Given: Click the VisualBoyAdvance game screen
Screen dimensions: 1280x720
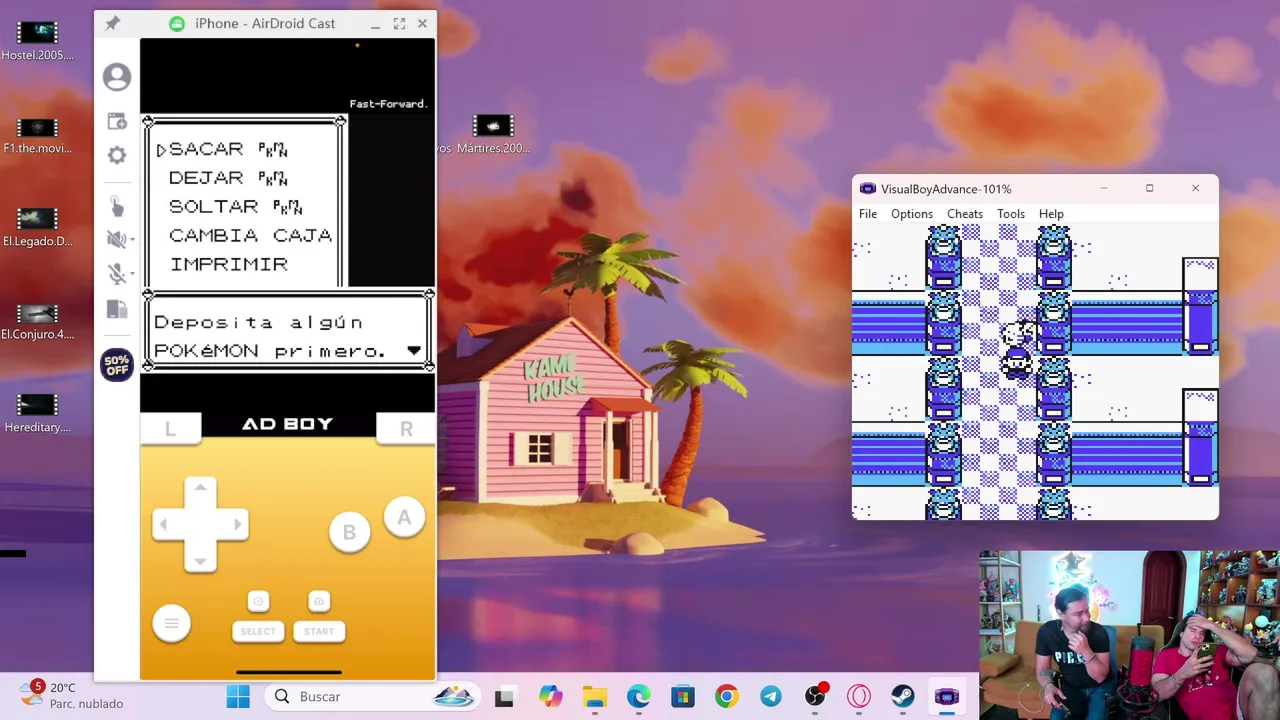Looking at the screenshot, I should click(1035, 372).
